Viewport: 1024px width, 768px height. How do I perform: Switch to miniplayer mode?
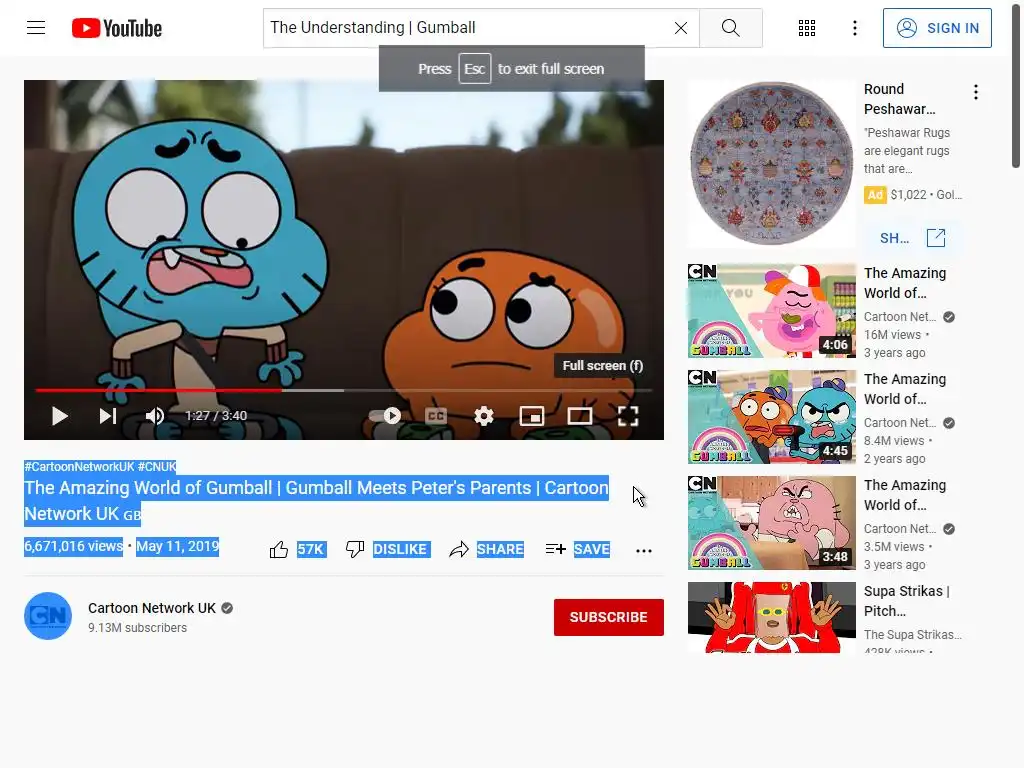click(532, 416)
